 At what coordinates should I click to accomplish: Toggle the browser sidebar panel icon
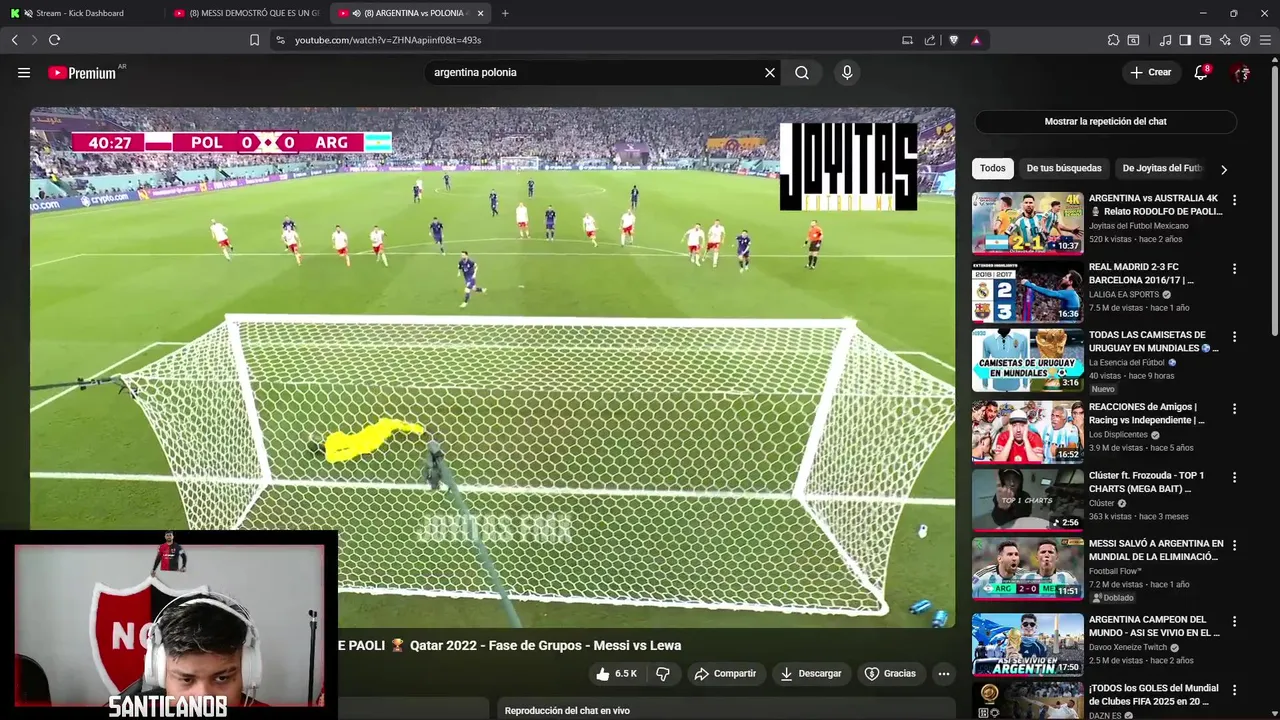click(x=1185, y=40)
